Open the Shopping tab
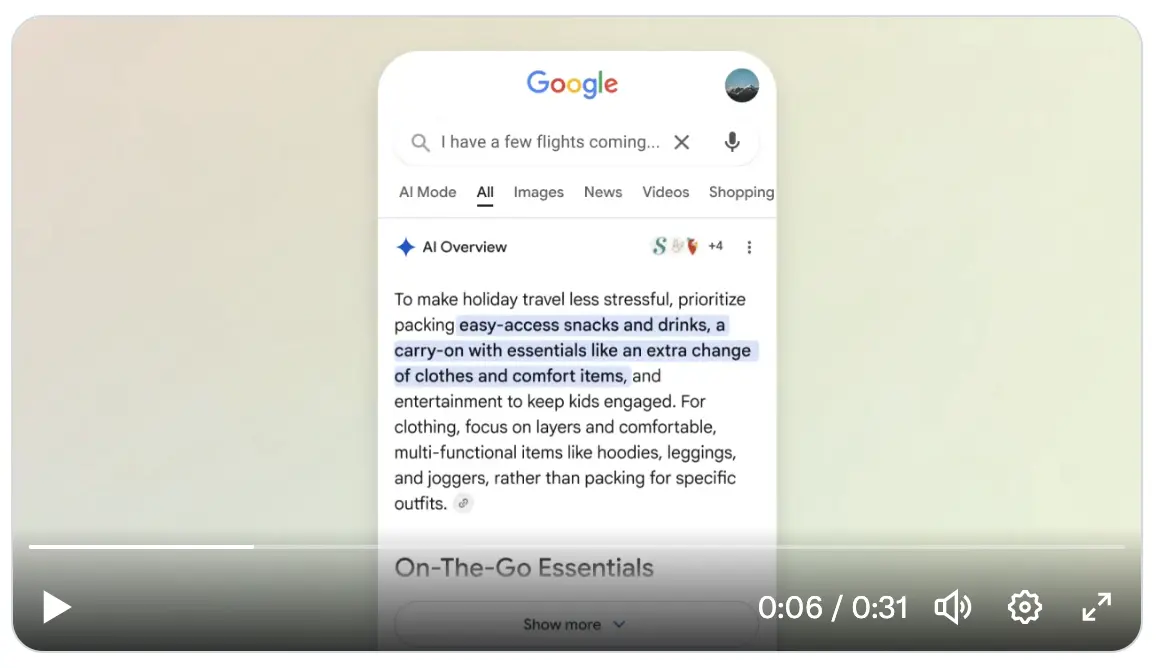 [742, 192]
